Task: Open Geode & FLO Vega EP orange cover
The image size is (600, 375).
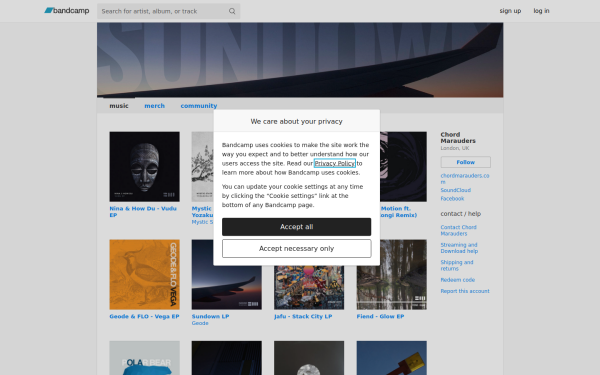Action: (144, 275)
